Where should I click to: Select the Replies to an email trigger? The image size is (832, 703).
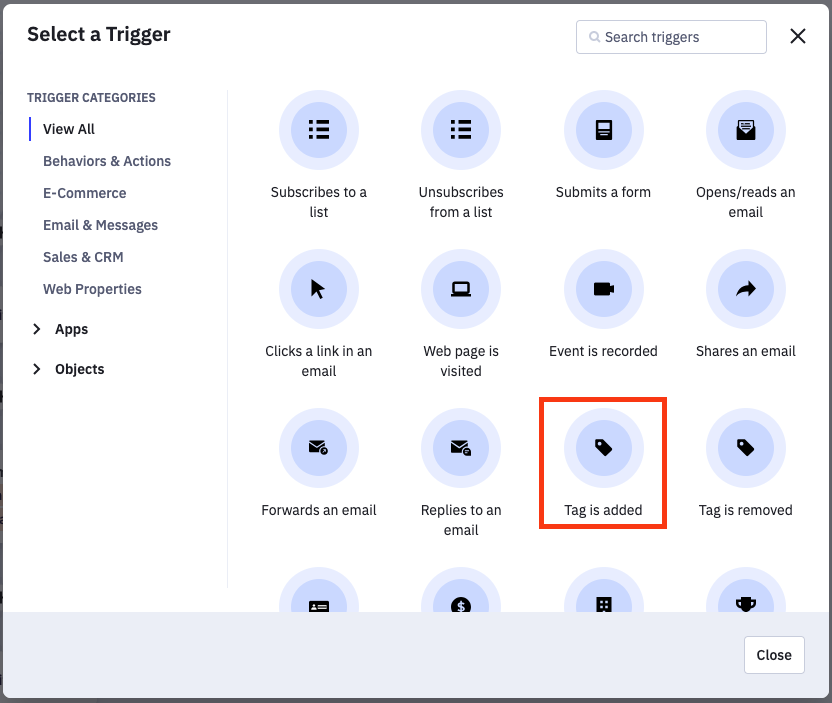461,448
